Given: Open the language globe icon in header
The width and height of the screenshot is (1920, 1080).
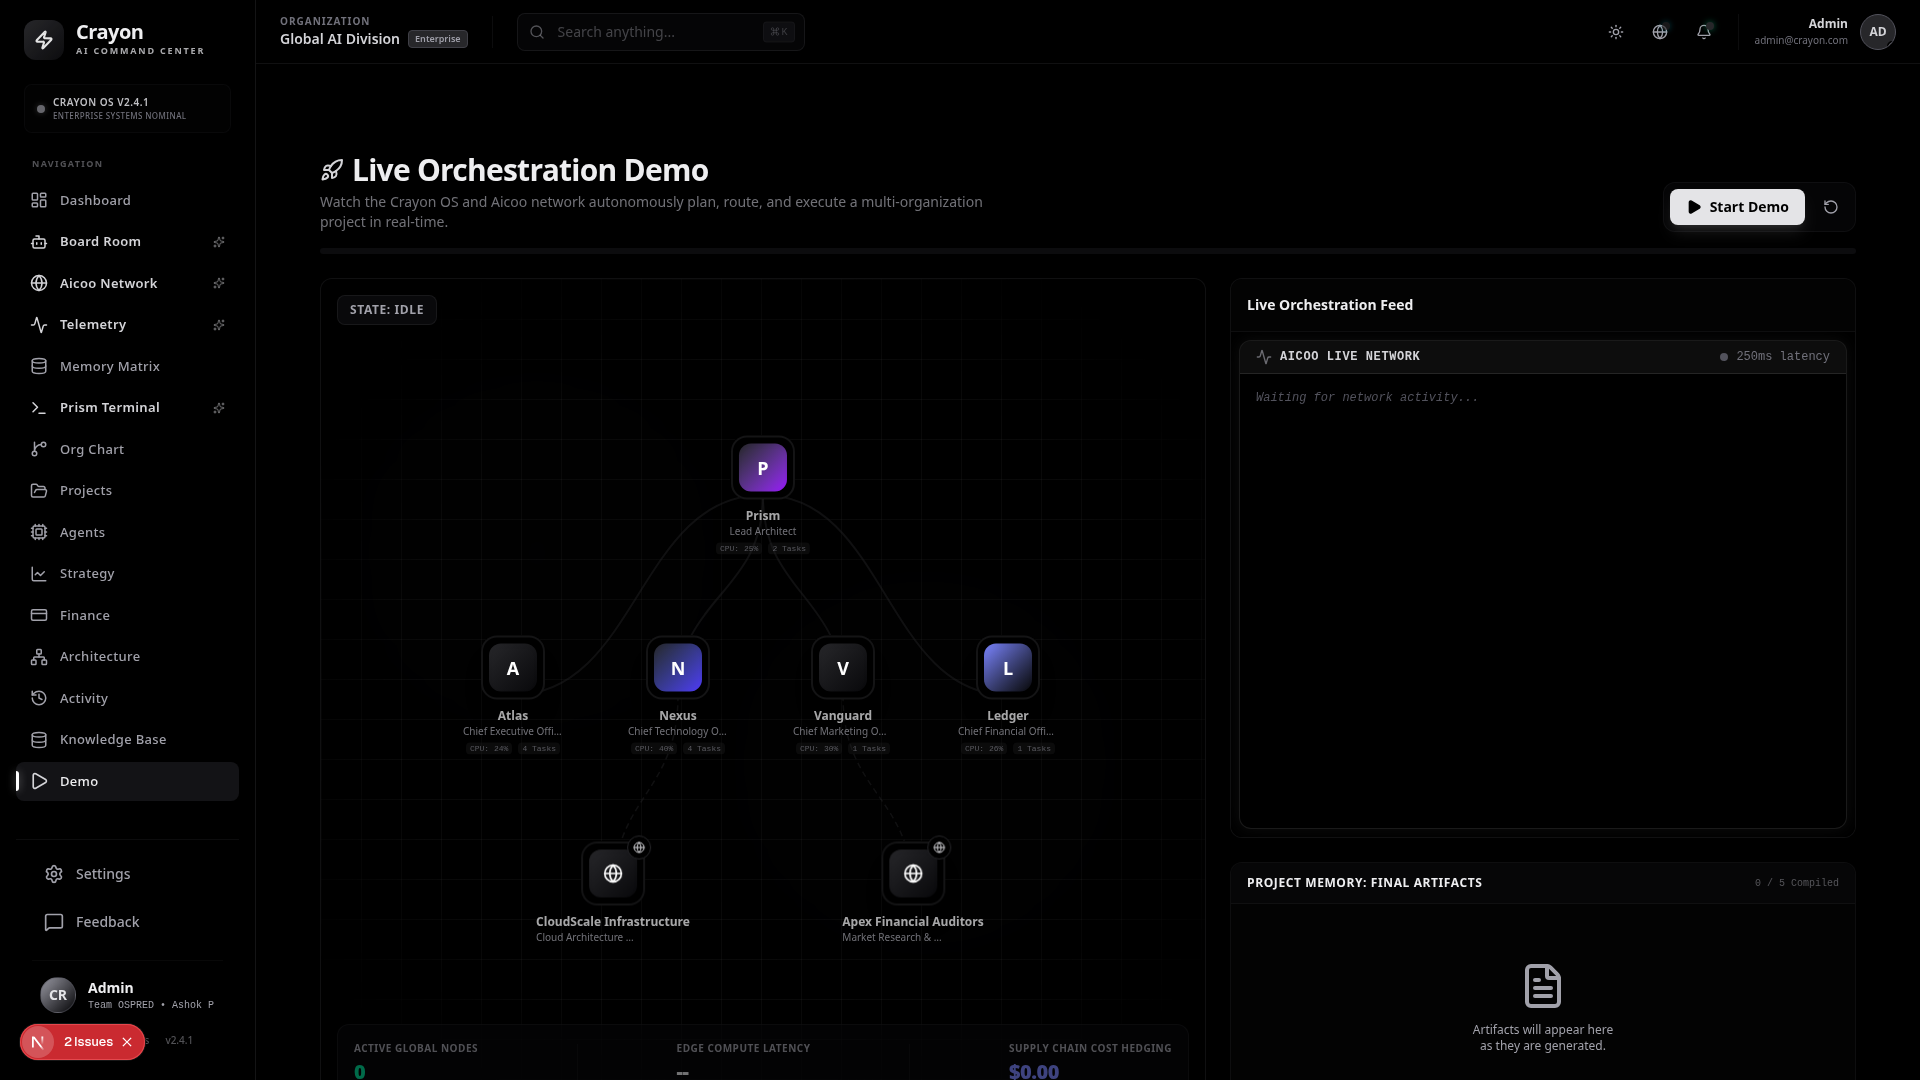Looking at the screenshot, I should (1660, 32).
